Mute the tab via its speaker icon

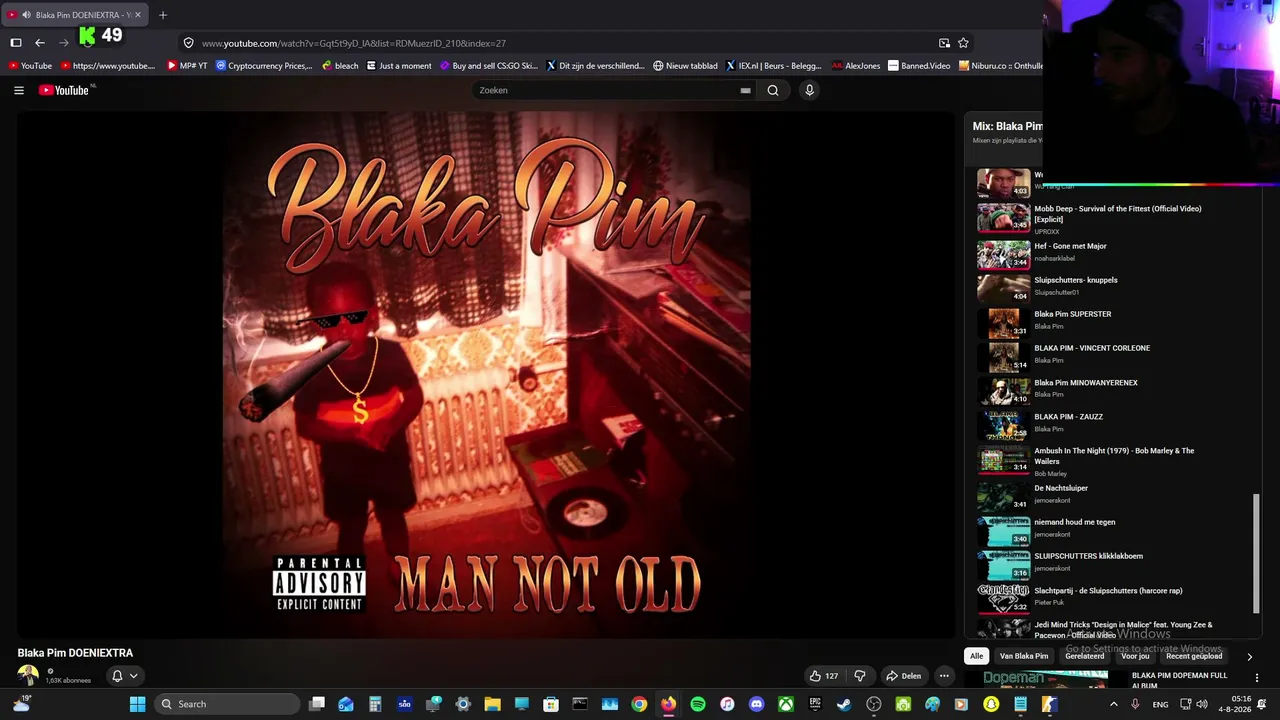25,15
